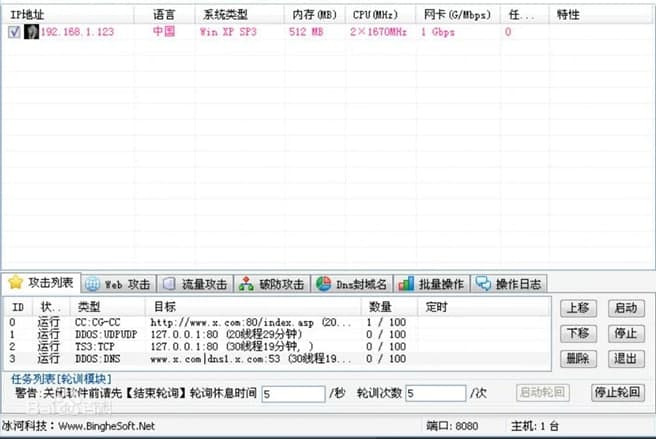Image resolution: width=656 pixels, height=439 pixels.
Task: Select the TS3:TCP attack row
Action: click(x=277, y=347)
